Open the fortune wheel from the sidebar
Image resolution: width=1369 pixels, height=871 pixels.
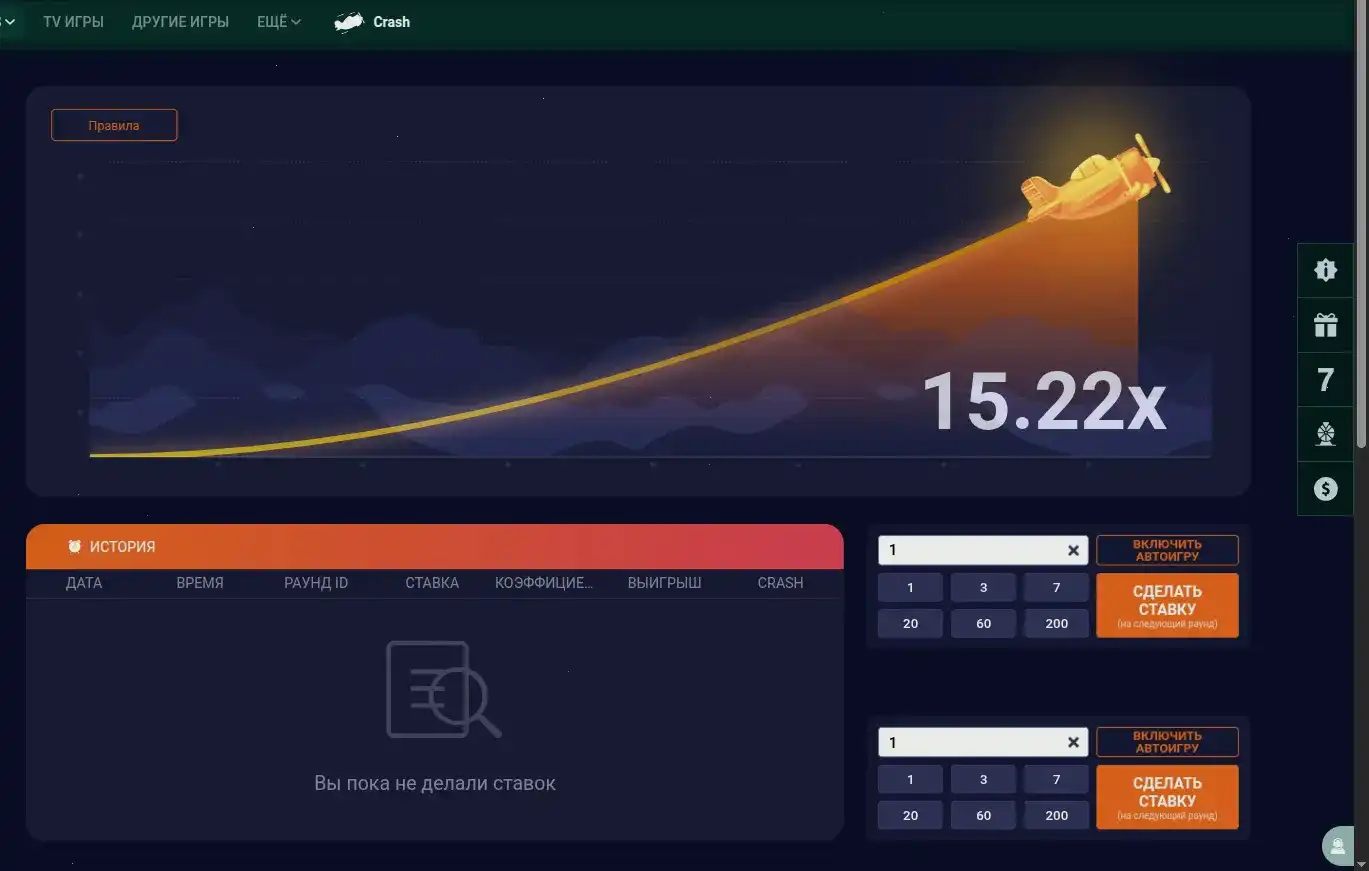click(x=1325, y=434)
